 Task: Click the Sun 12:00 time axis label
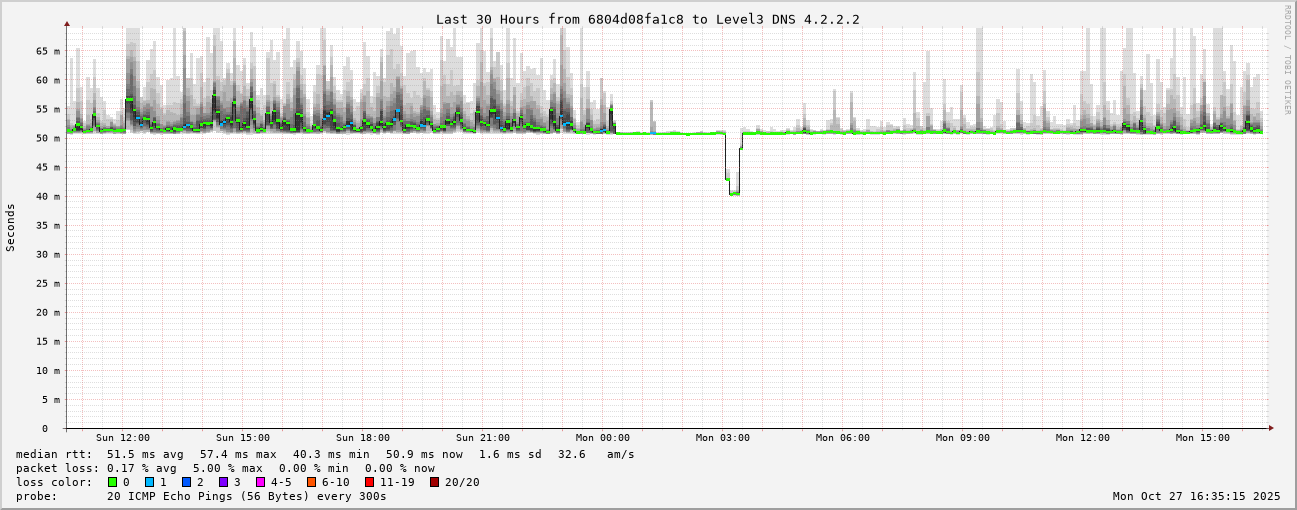coord(123,438)
